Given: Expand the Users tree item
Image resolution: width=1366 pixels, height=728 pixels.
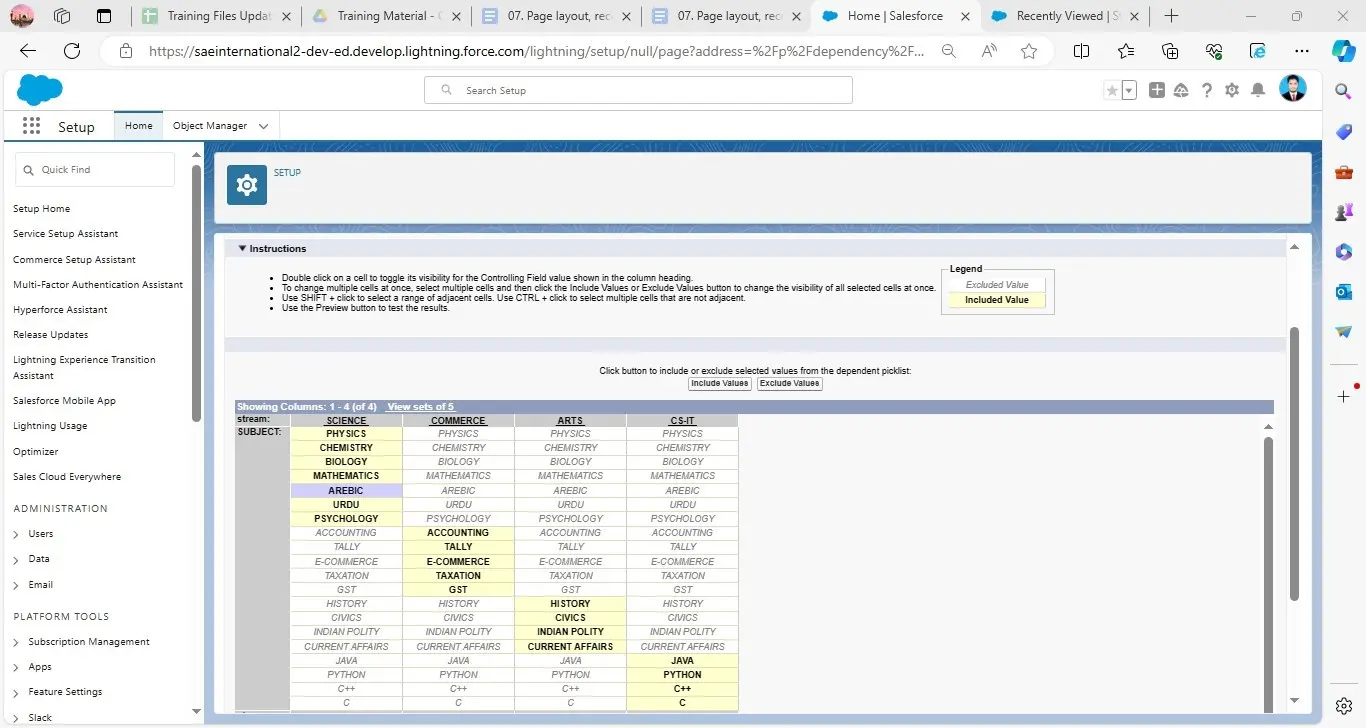Looking at the screenshot, I should click(x=17, y=534).
